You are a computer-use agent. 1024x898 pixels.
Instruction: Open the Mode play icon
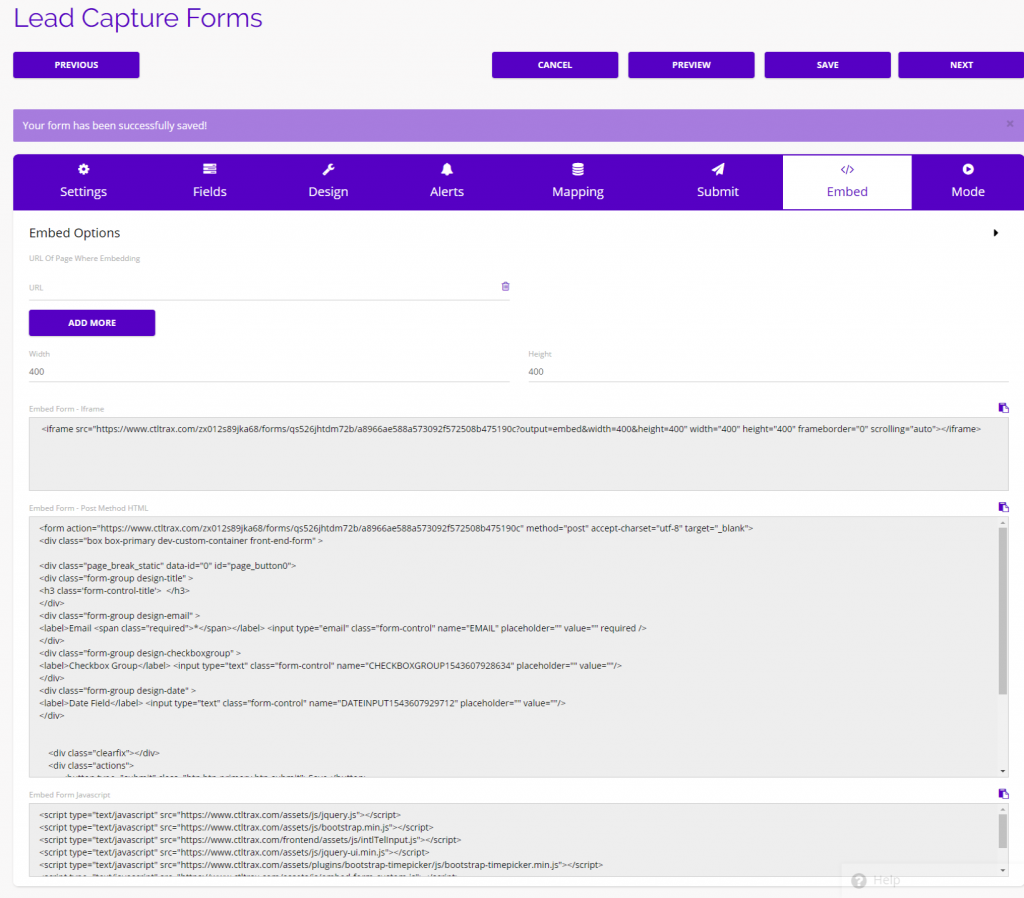pyautogui.click(x=968, y=169)
